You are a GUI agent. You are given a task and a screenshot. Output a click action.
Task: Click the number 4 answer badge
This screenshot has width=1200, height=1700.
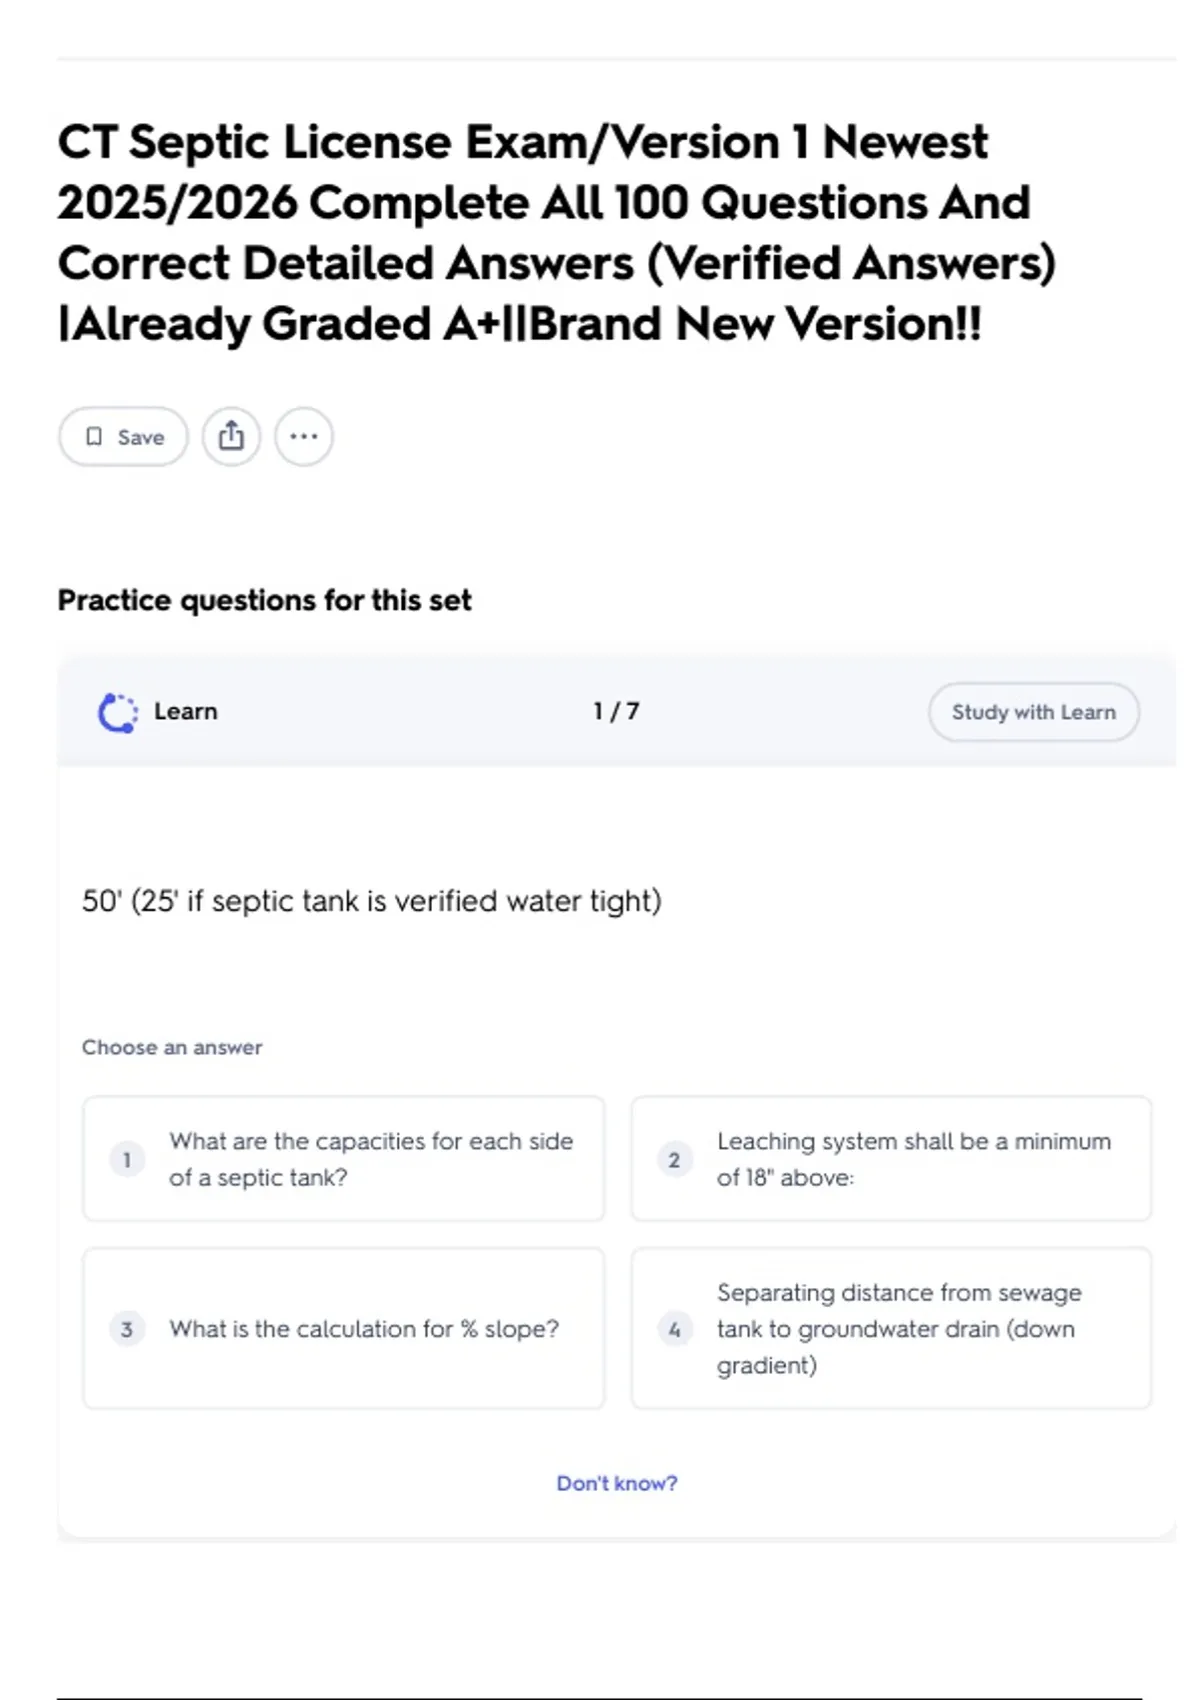click(x=674, y=1329)
